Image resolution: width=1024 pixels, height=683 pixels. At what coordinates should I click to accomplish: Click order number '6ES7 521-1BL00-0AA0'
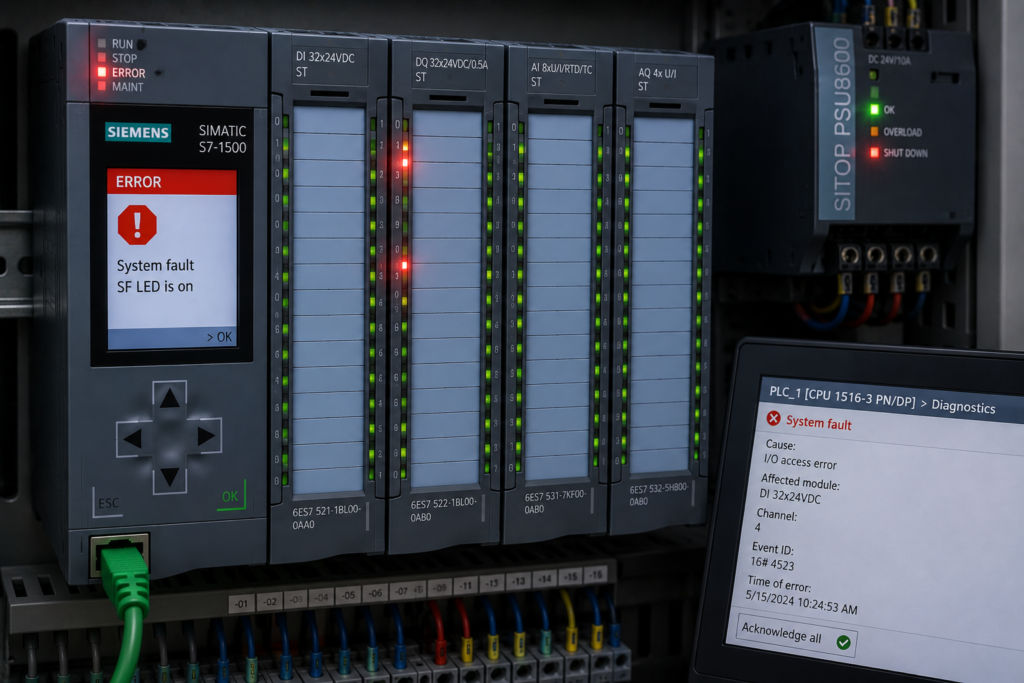pos(326,516)
